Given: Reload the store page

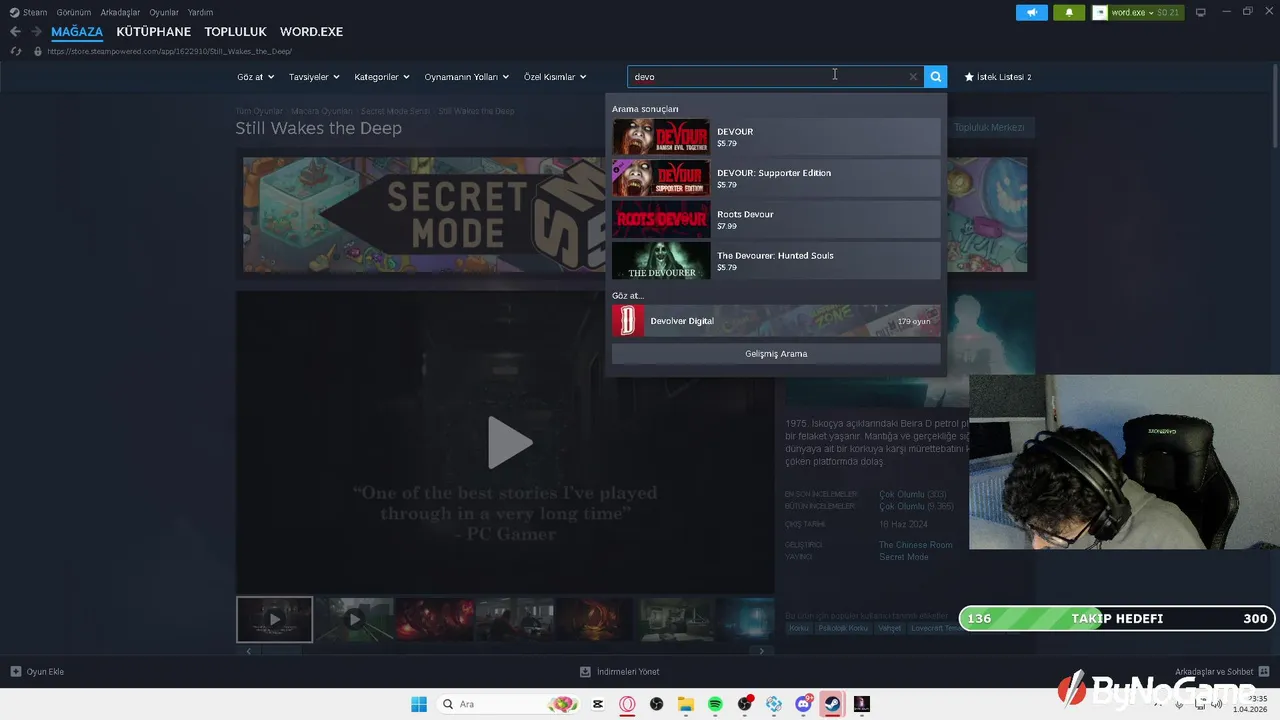Looking at the screenshot, I should [x=15, y=51].
